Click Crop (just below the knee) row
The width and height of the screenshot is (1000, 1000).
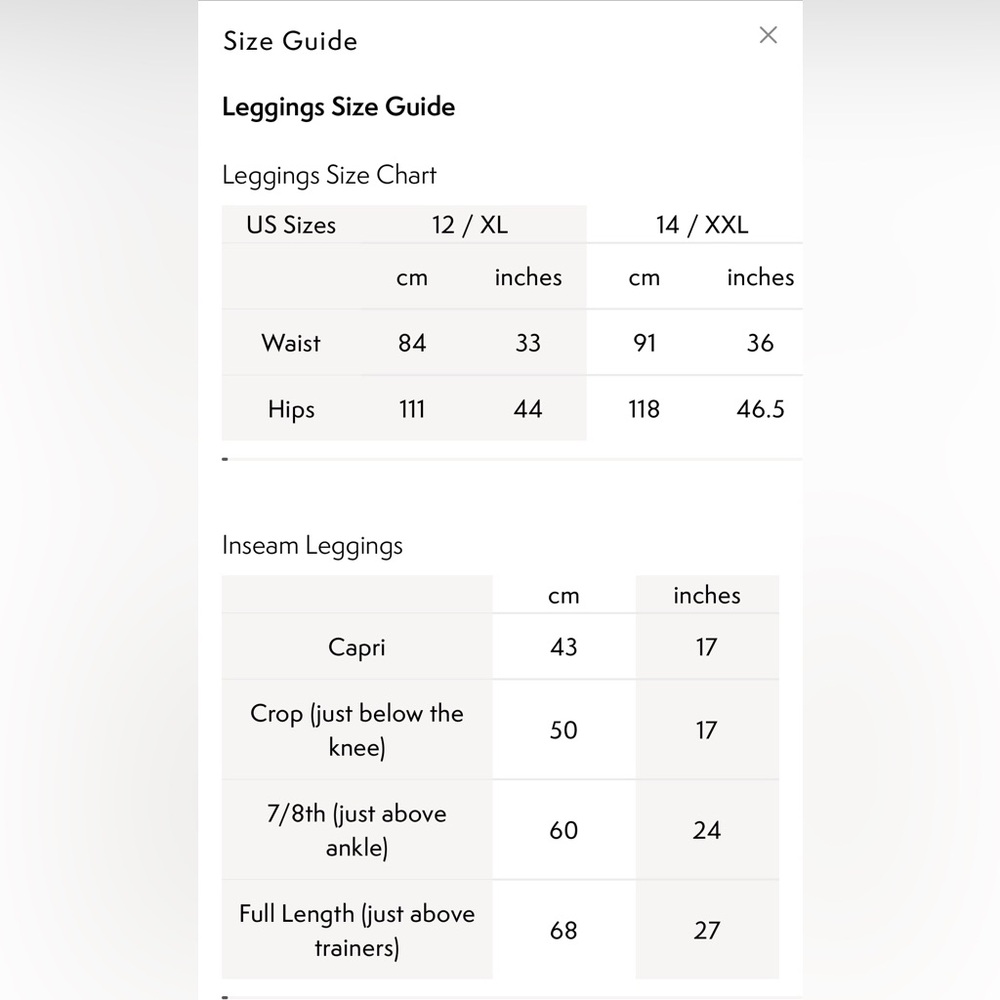[501, 730]
